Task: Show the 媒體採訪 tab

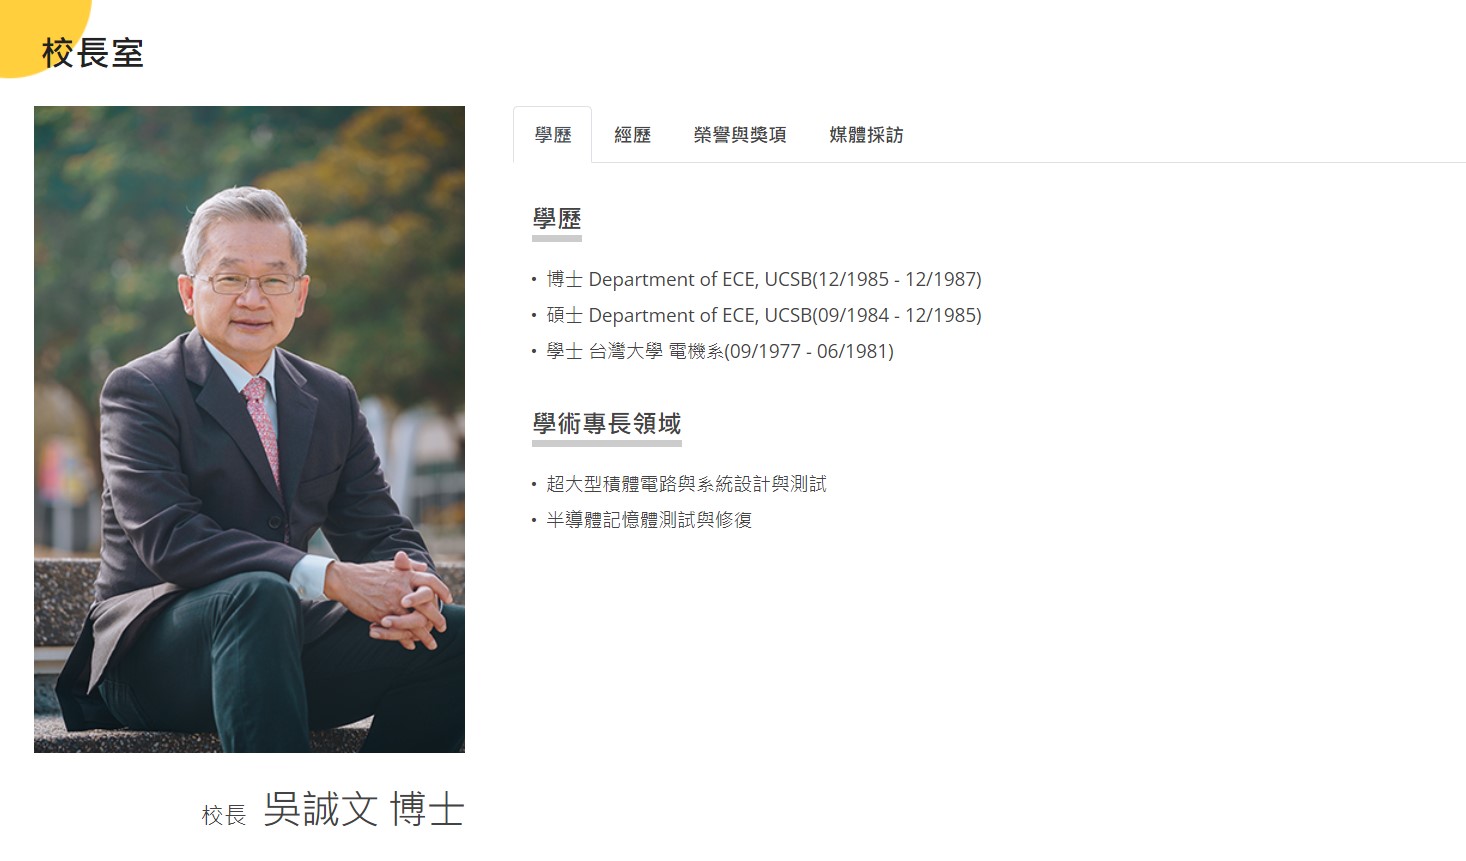Action: (866, 135)
